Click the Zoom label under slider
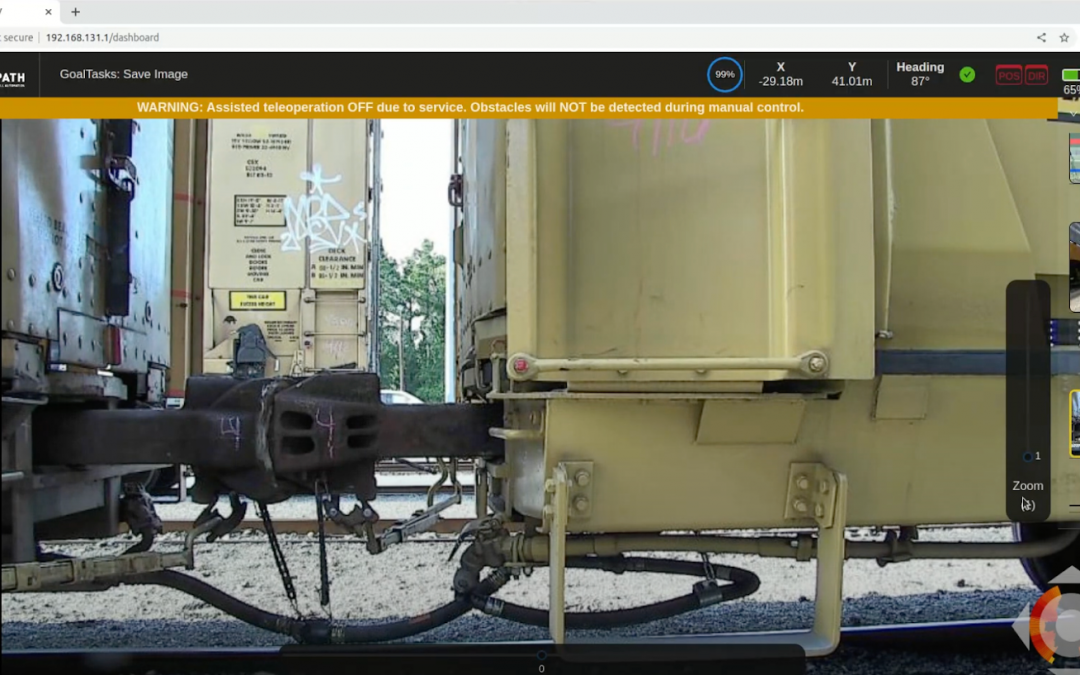Viewport: 1080px width, 675px height. (x=1027, y=486)
